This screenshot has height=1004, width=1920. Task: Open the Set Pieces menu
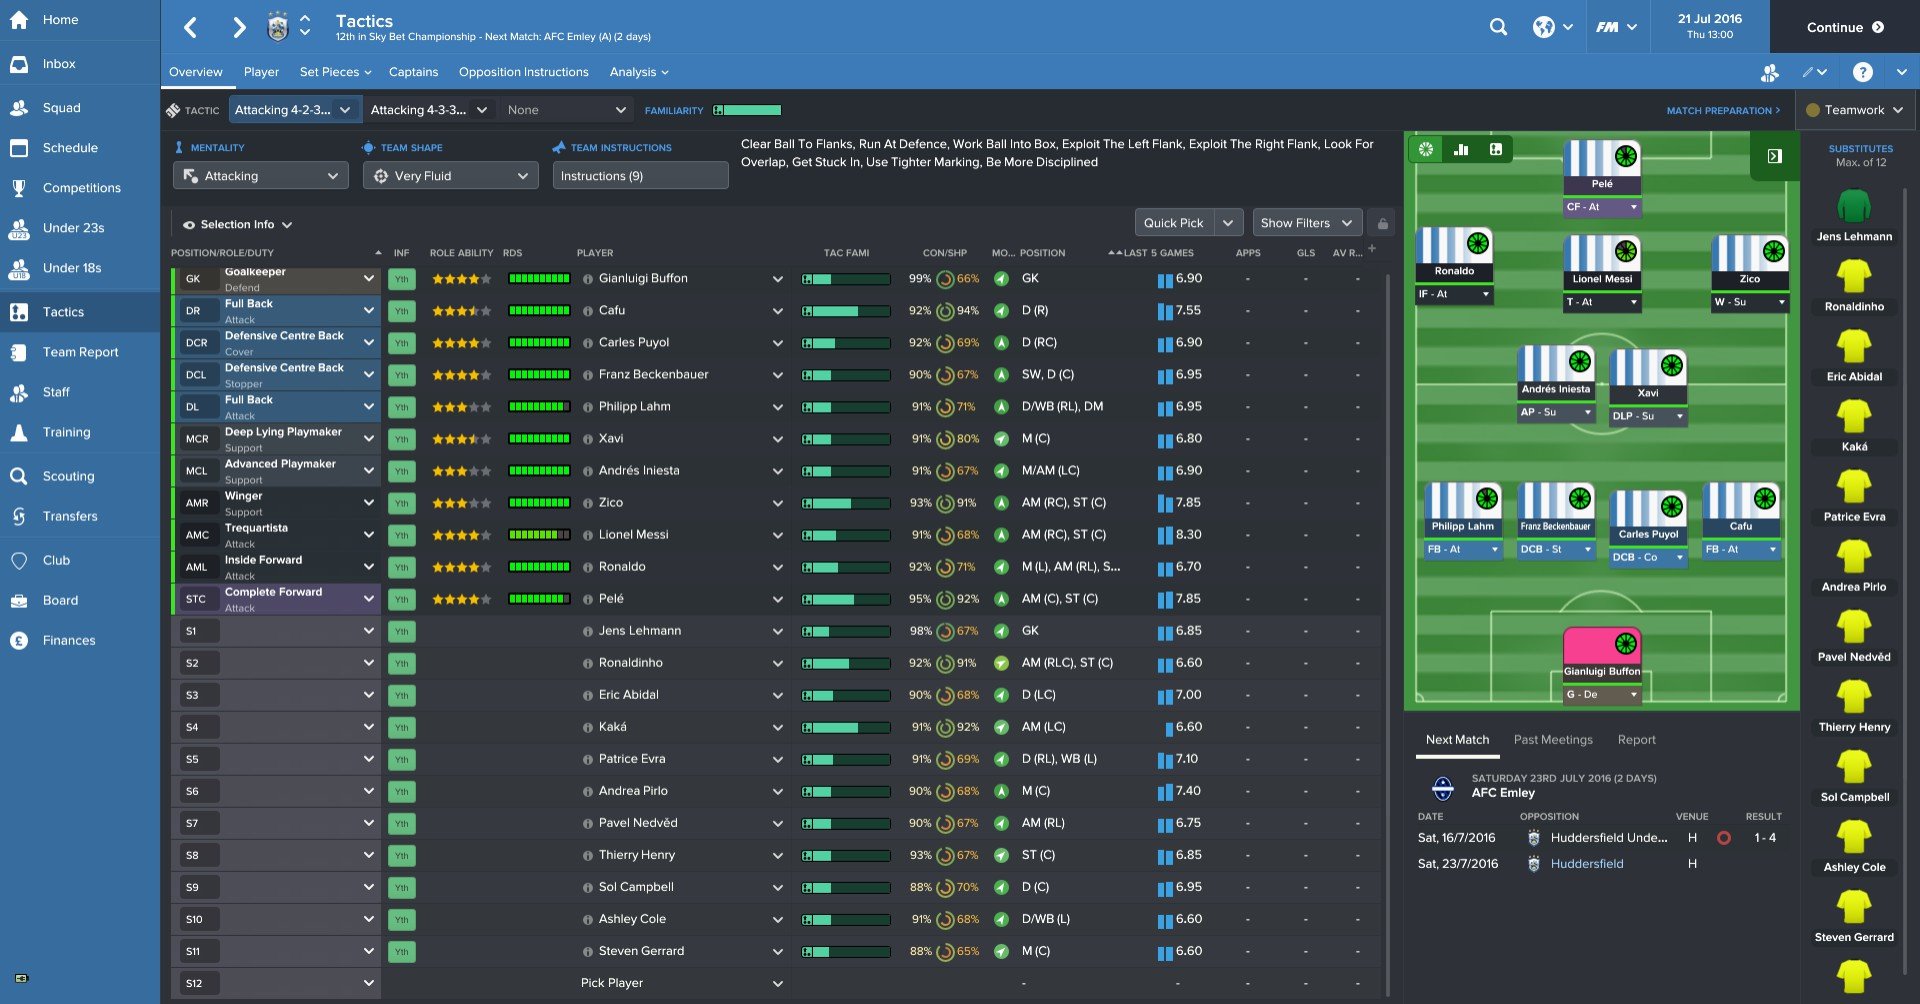[335, 72]
